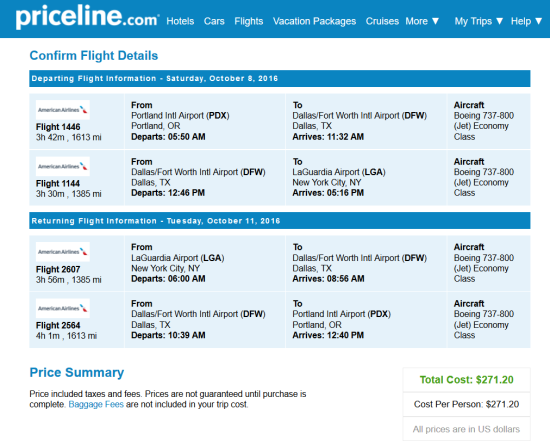Click the Departing Flight Information header bar
Image resolution: width=550 pixels, height=447 pixels.
click(x=280, y=79)
